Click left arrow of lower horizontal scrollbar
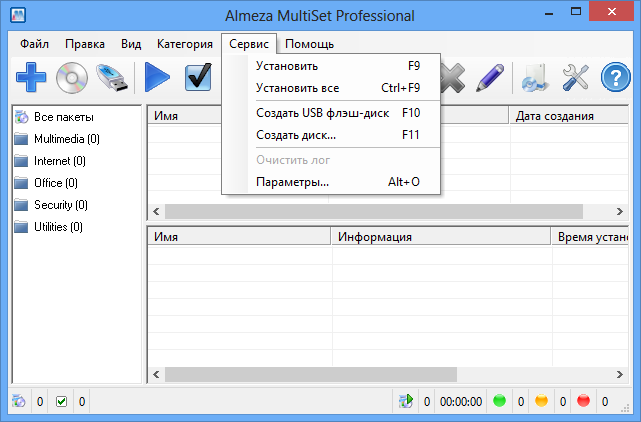Viewport: 641px width, 422px height. click(x=156, y=374)
